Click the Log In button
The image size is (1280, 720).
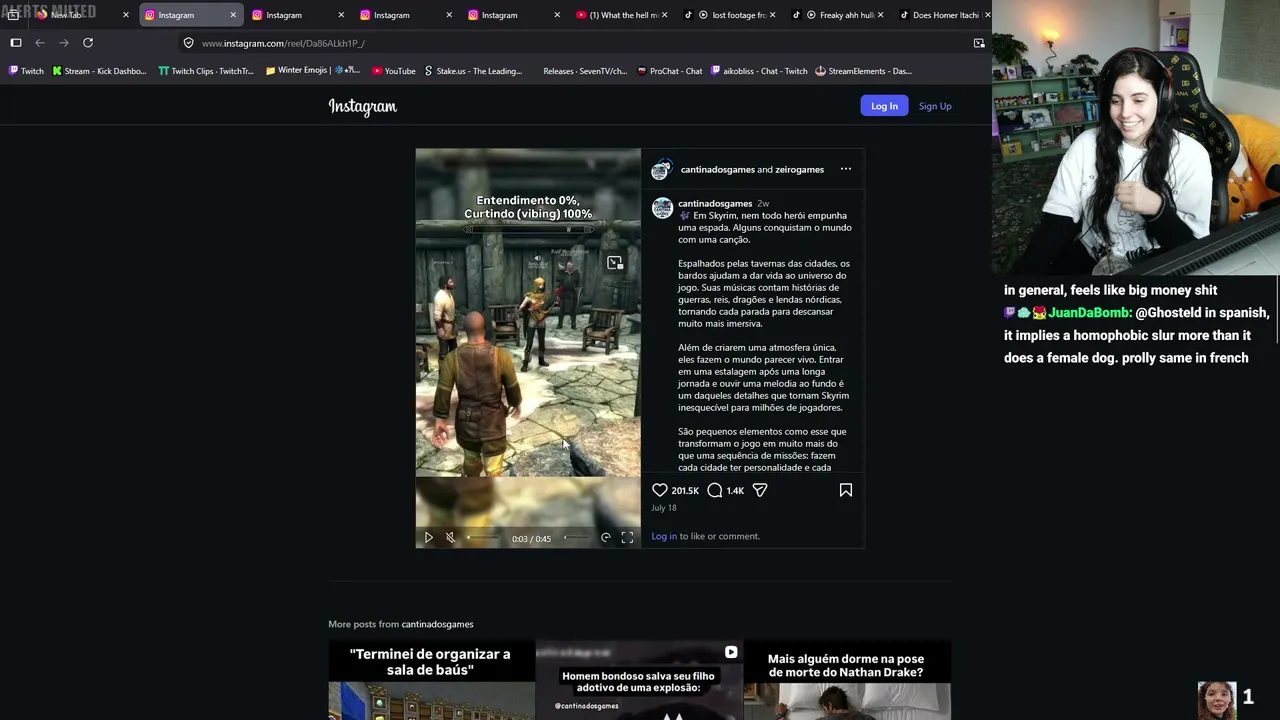click(x=884, y=106)
